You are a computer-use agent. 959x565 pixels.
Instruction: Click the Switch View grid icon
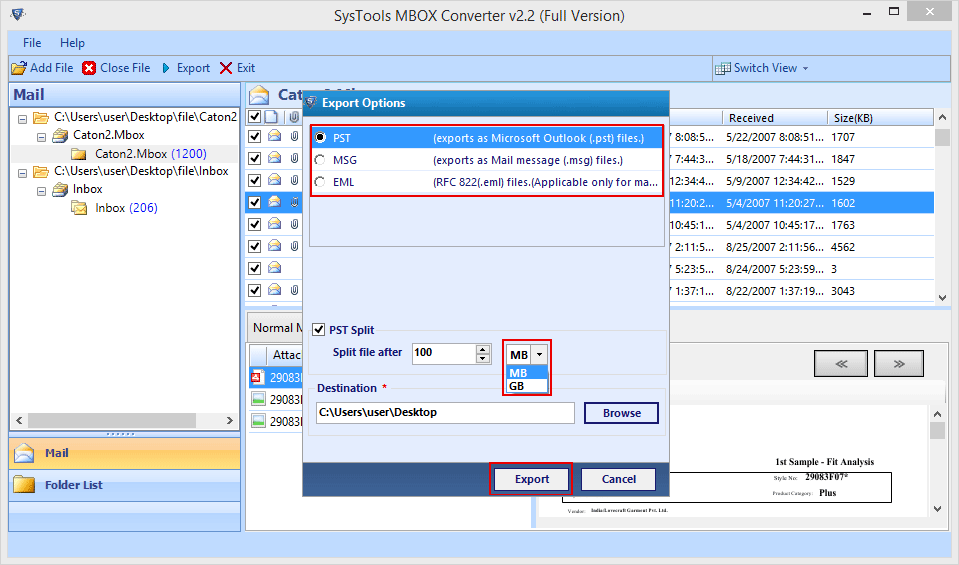(x=723, y=68)
